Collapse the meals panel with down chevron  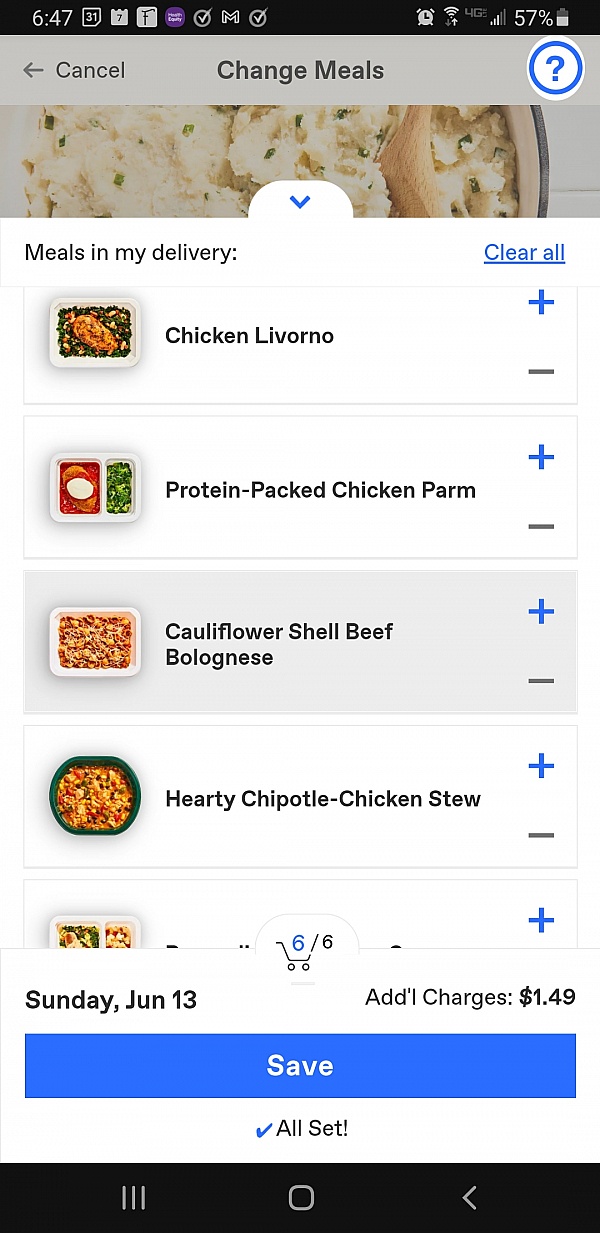point(300,203)
